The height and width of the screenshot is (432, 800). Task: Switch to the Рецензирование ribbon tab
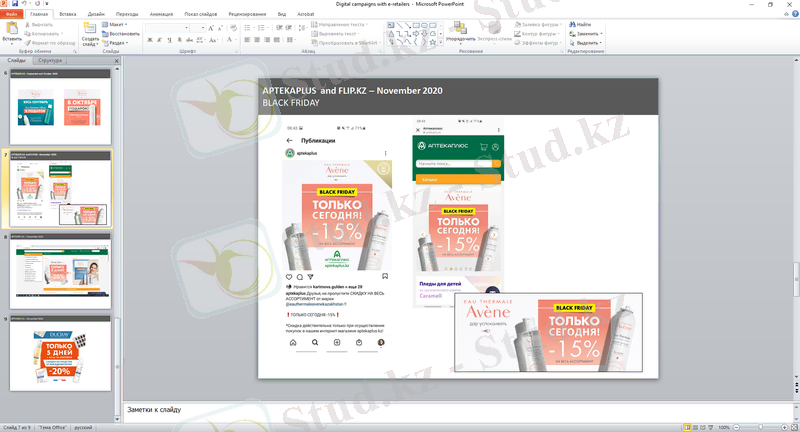point(247,14)
